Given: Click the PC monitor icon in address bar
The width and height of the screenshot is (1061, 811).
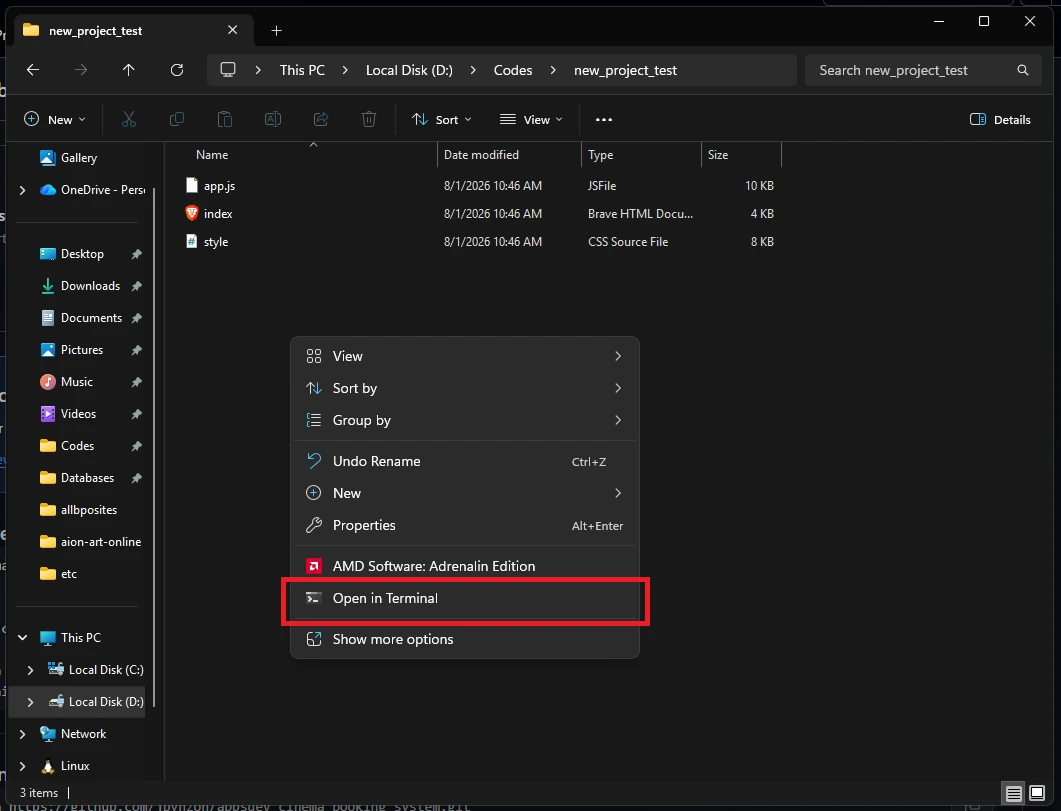Looking at the screenshot, I should tap(228, 70).
